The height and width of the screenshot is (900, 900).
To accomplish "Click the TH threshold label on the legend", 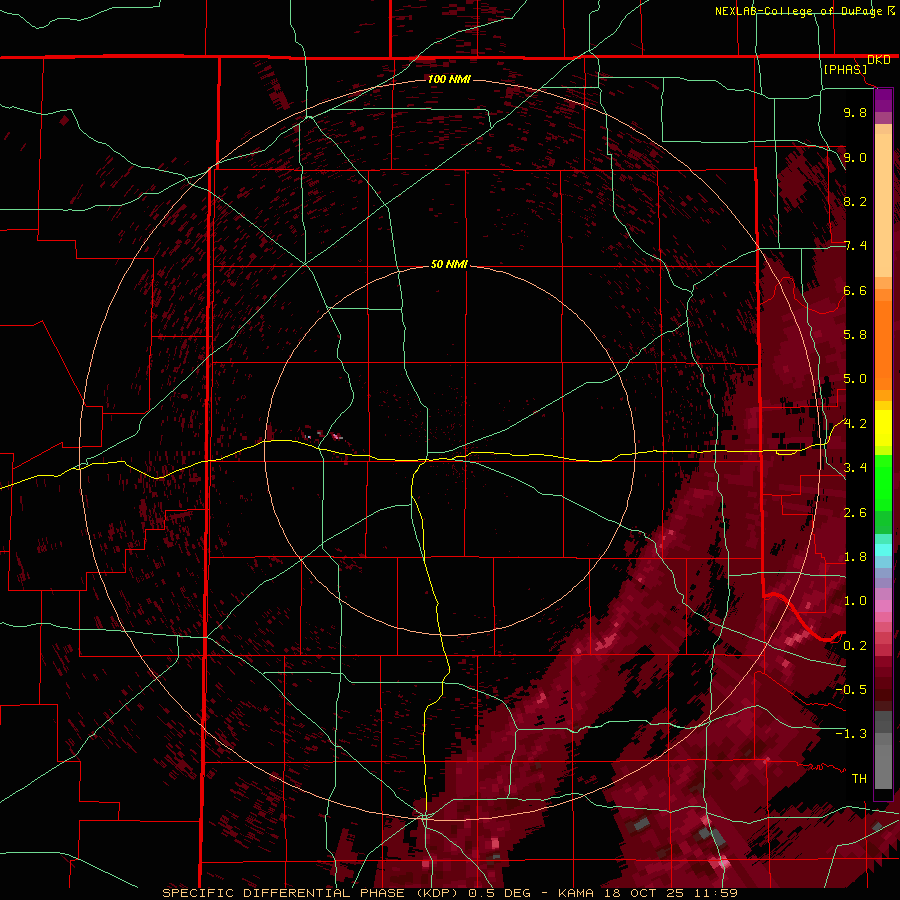I will click(859, 779).
